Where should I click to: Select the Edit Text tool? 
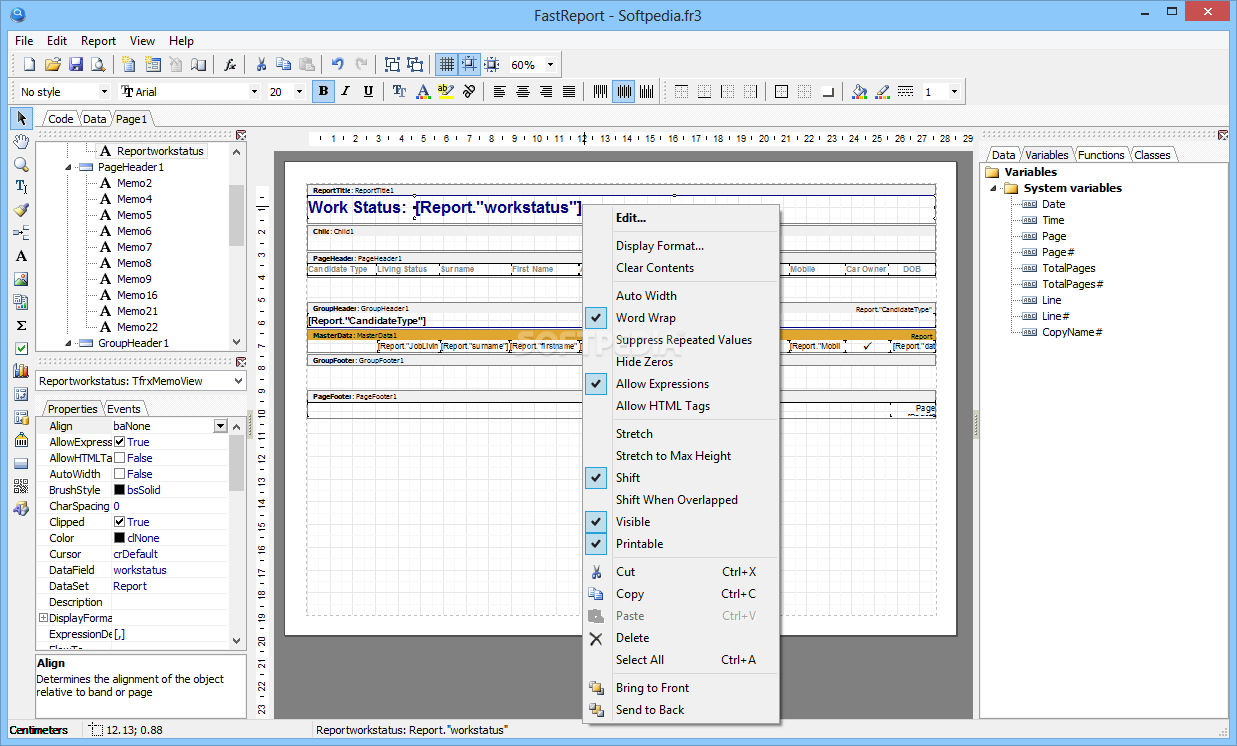(21, 187)
